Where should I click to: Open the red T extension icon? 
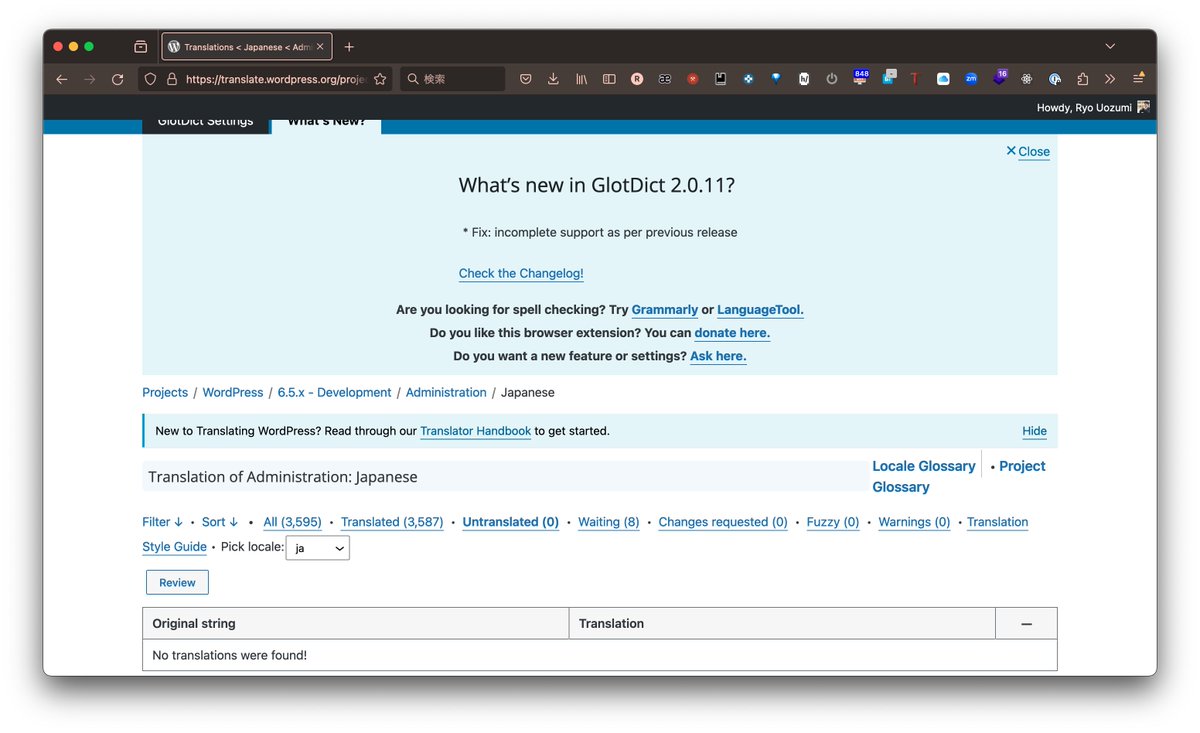pos(914,79)
